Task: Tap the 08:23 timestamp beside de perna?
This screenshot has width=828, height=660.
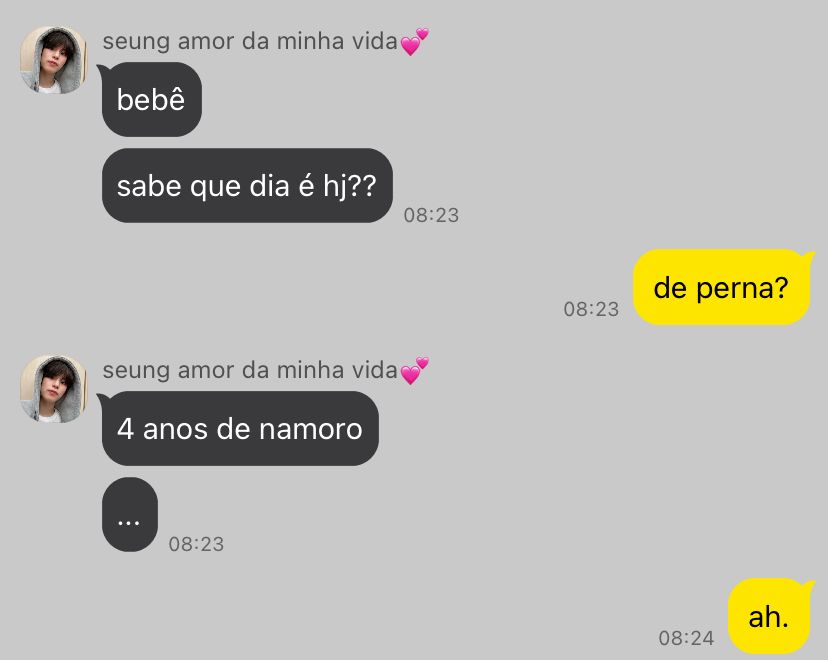Action: [x=591, y=309]
